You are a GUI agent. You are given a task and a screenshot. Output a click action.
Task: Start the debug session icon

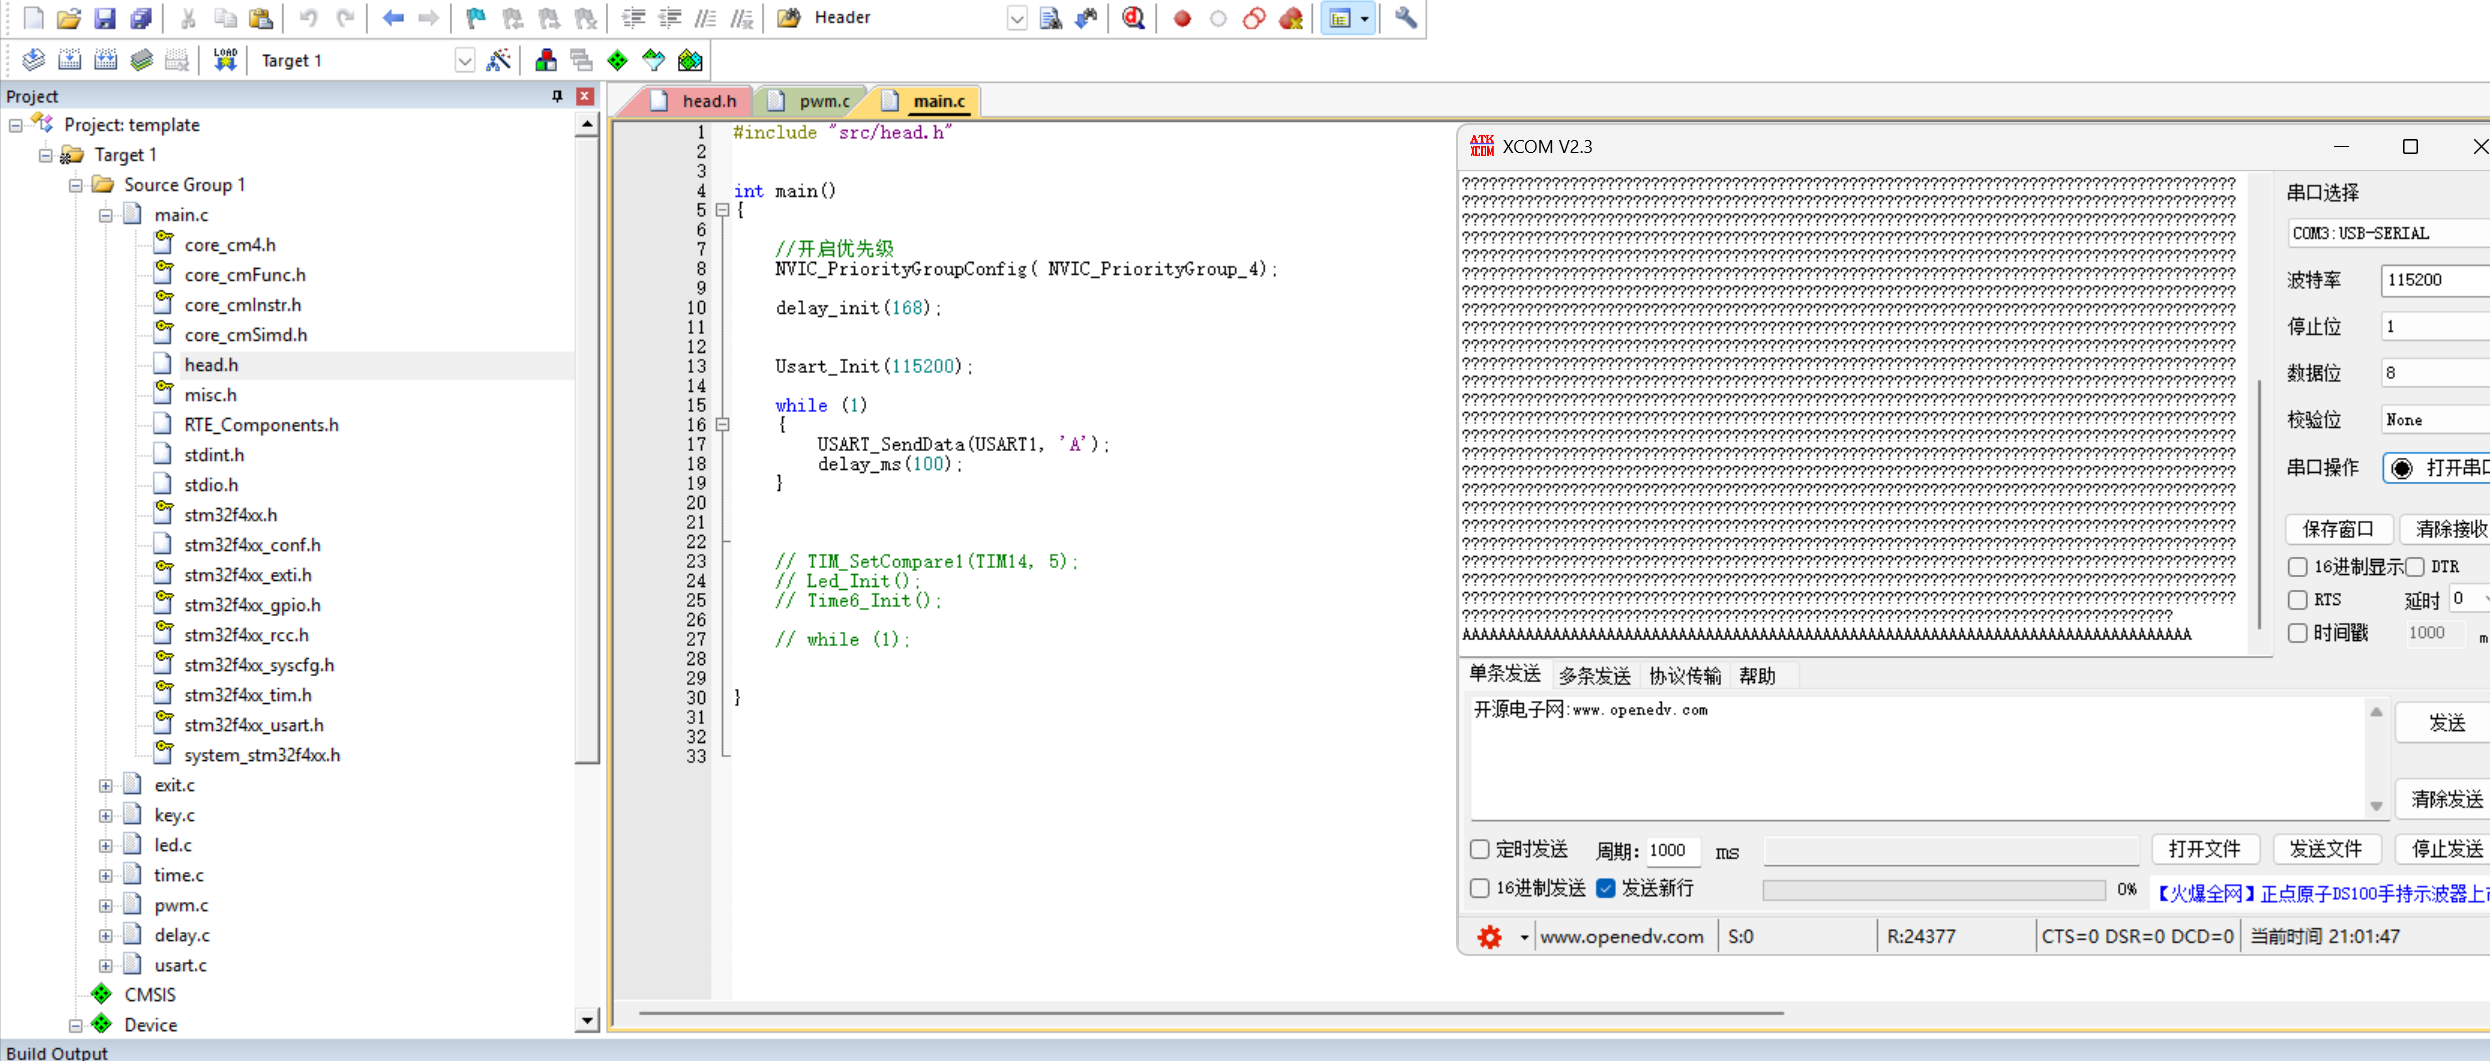(x=1133, y=18)
